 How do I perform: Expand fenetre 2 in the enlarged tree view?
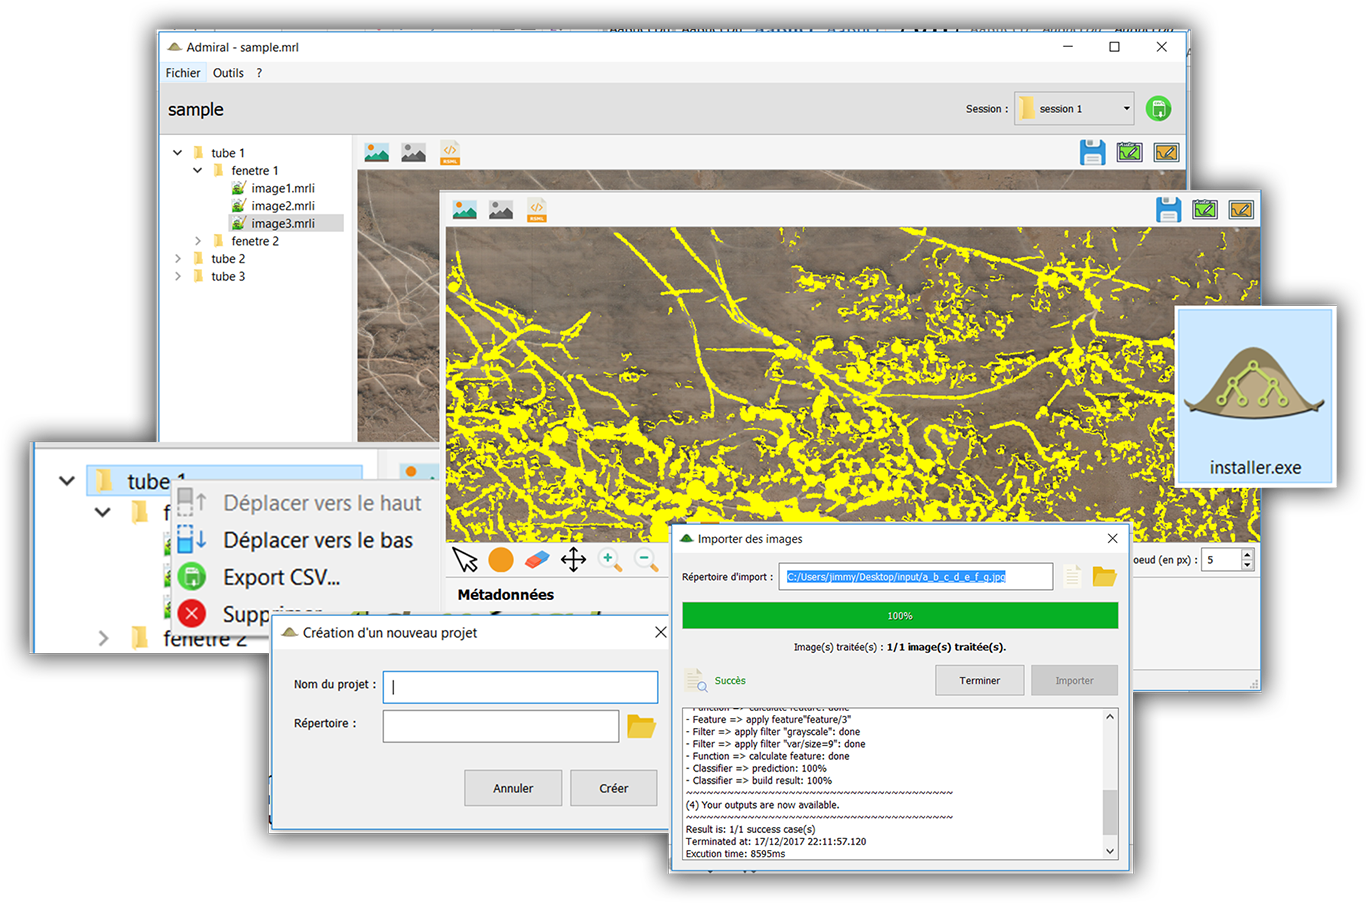point(104,637)
